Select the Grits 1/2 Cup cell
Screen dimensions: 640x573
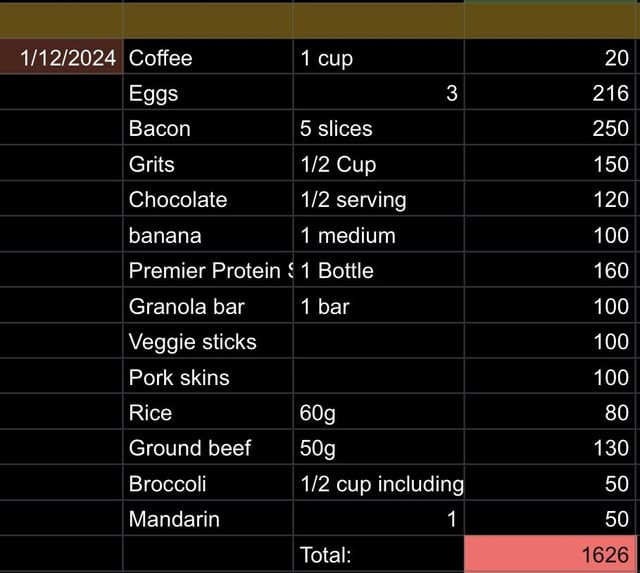click(x=378, y=163)
